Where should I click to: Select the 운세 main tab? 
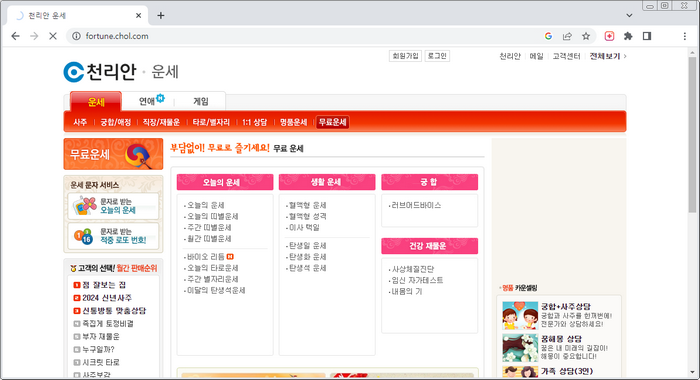pyautogui.click(x=96, y=102)
